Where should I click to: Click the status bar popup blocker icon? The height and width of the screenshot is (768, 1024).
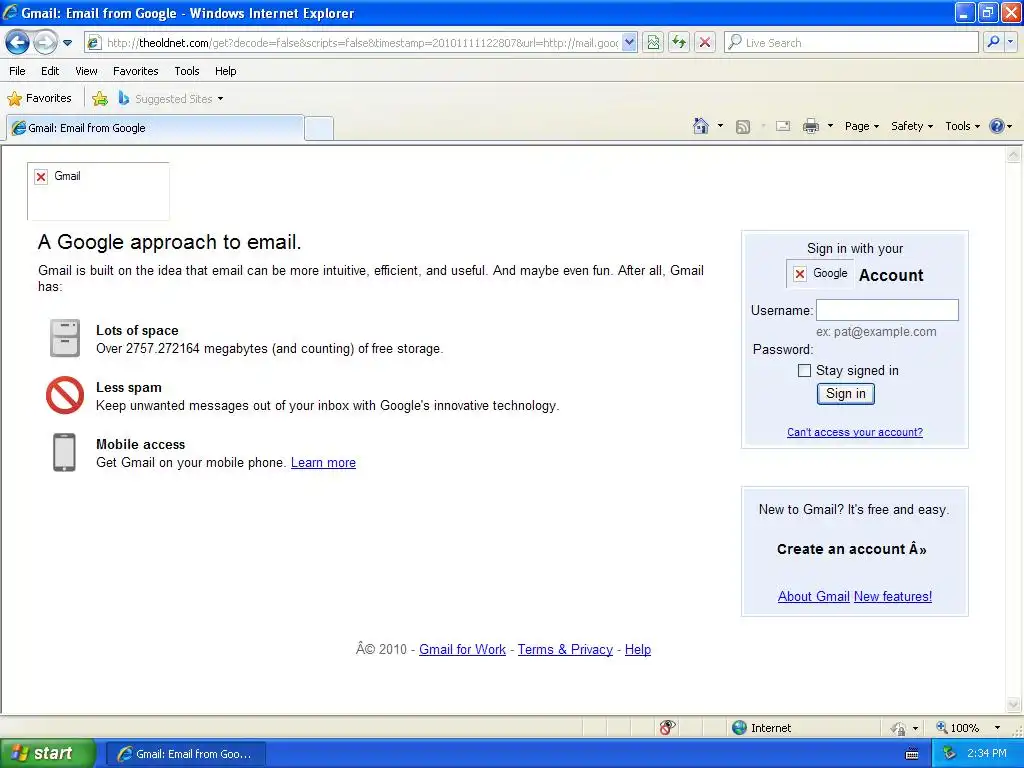pos(667,728)
